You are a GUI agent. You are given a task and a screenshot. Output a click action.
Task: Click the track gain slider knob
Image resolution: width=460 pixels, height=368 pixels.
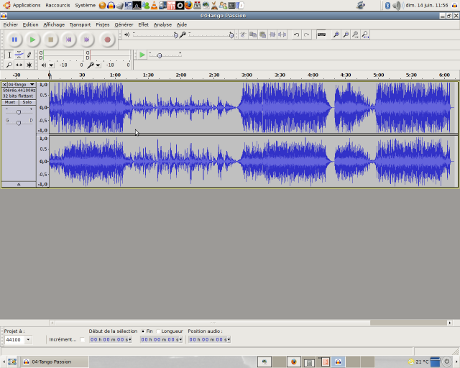tap(19, 112)
